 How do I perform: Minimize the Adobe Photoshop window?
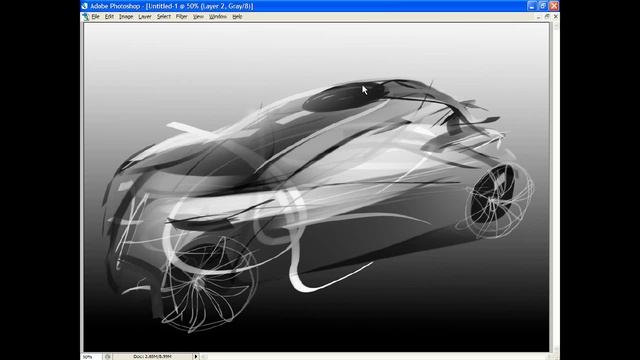pos(531,6)
